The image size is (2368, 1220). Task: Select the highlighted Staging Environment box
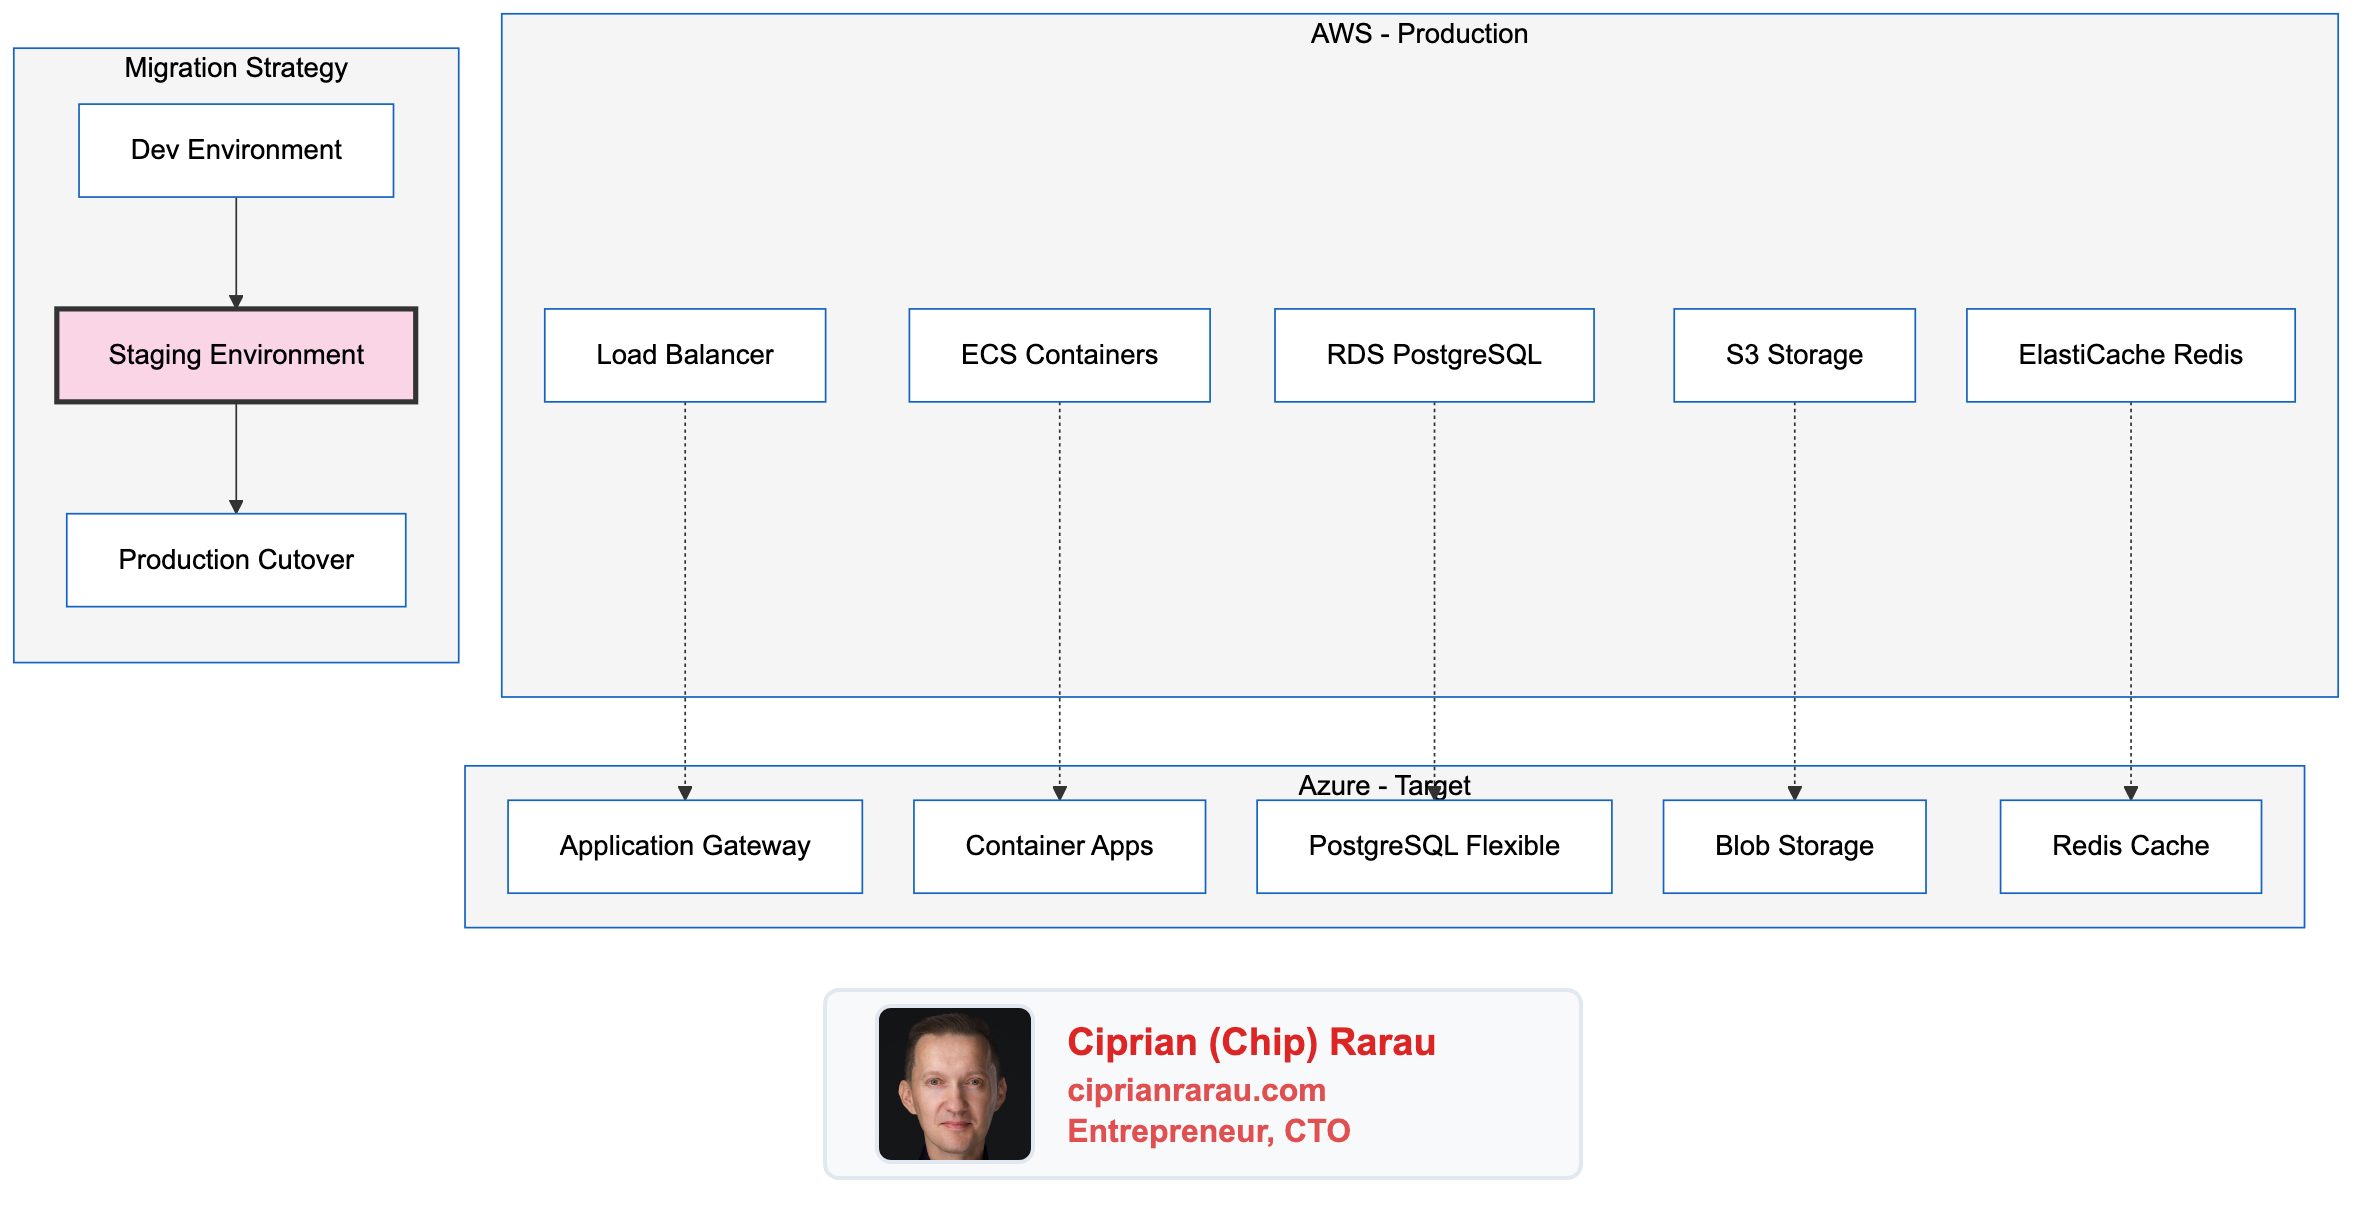point(236,355)
